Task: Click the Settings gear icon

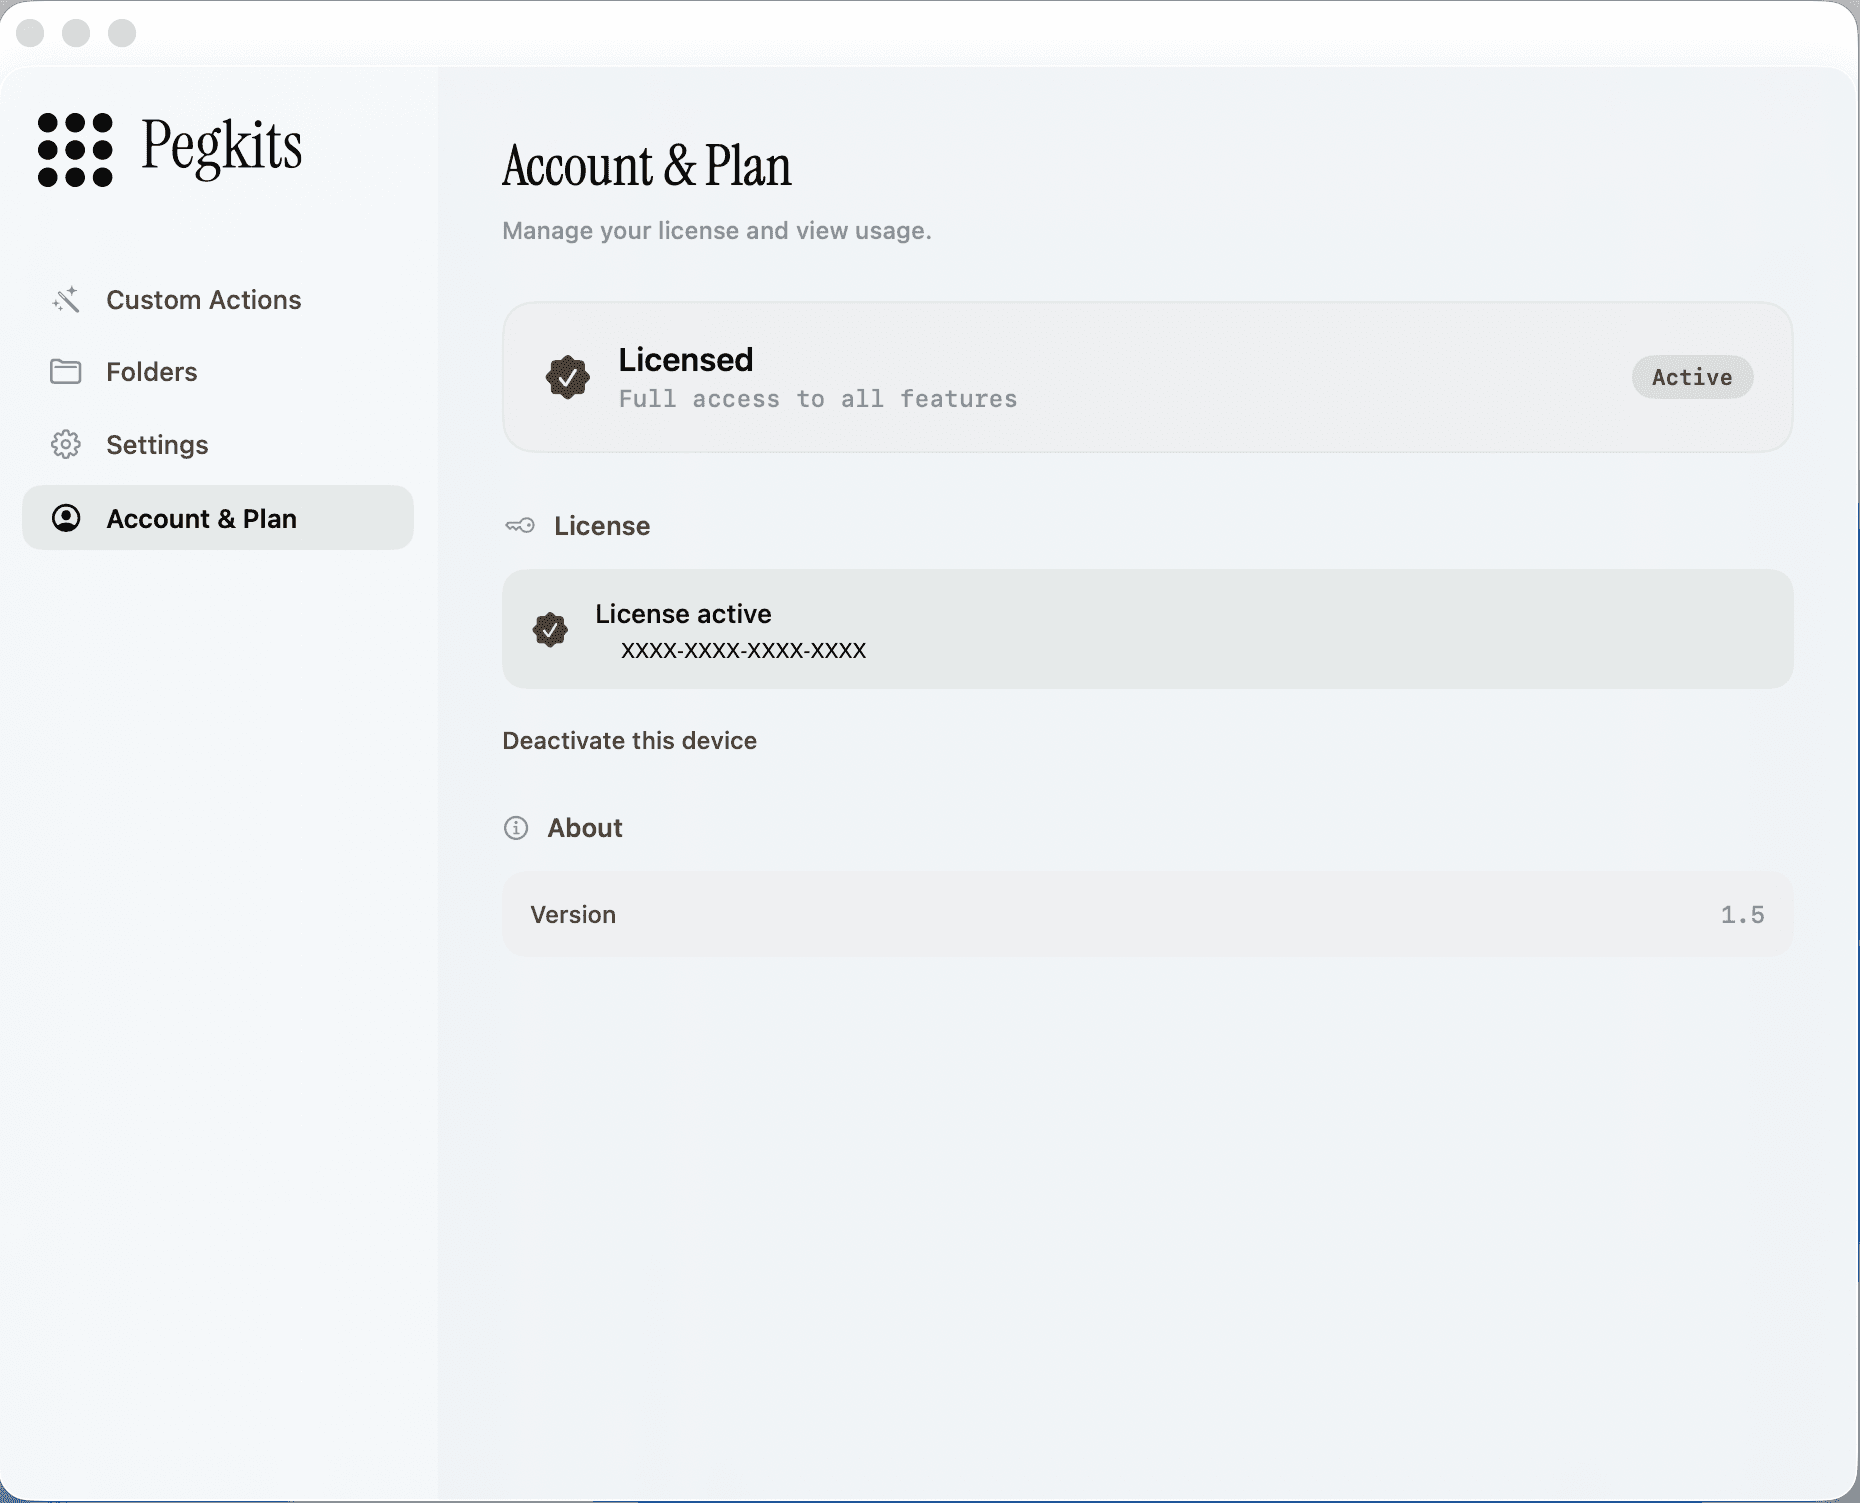Action: (x=66, y=444)
